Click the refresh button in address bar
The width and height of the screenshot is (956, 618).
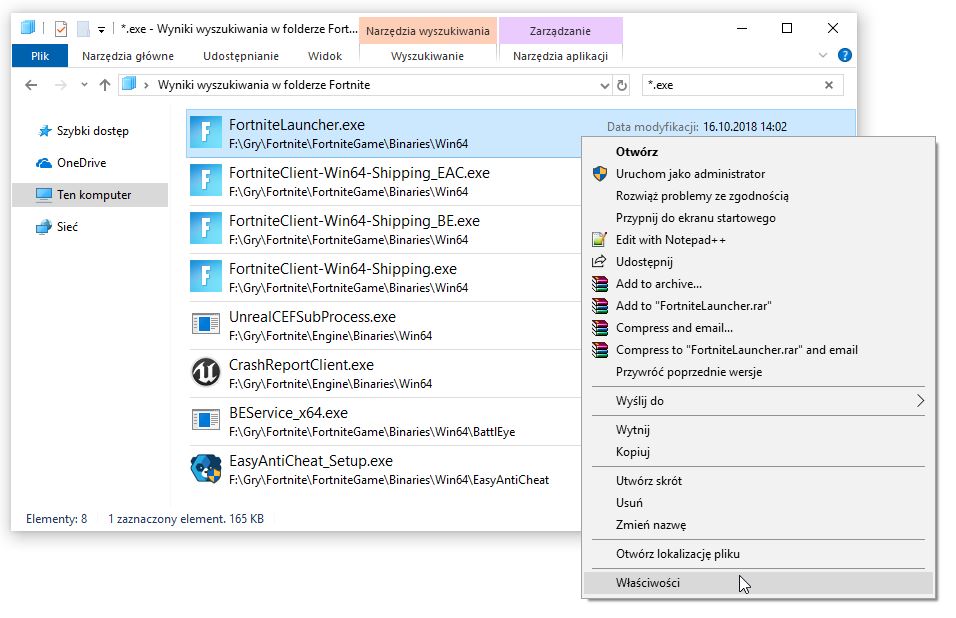622,85
